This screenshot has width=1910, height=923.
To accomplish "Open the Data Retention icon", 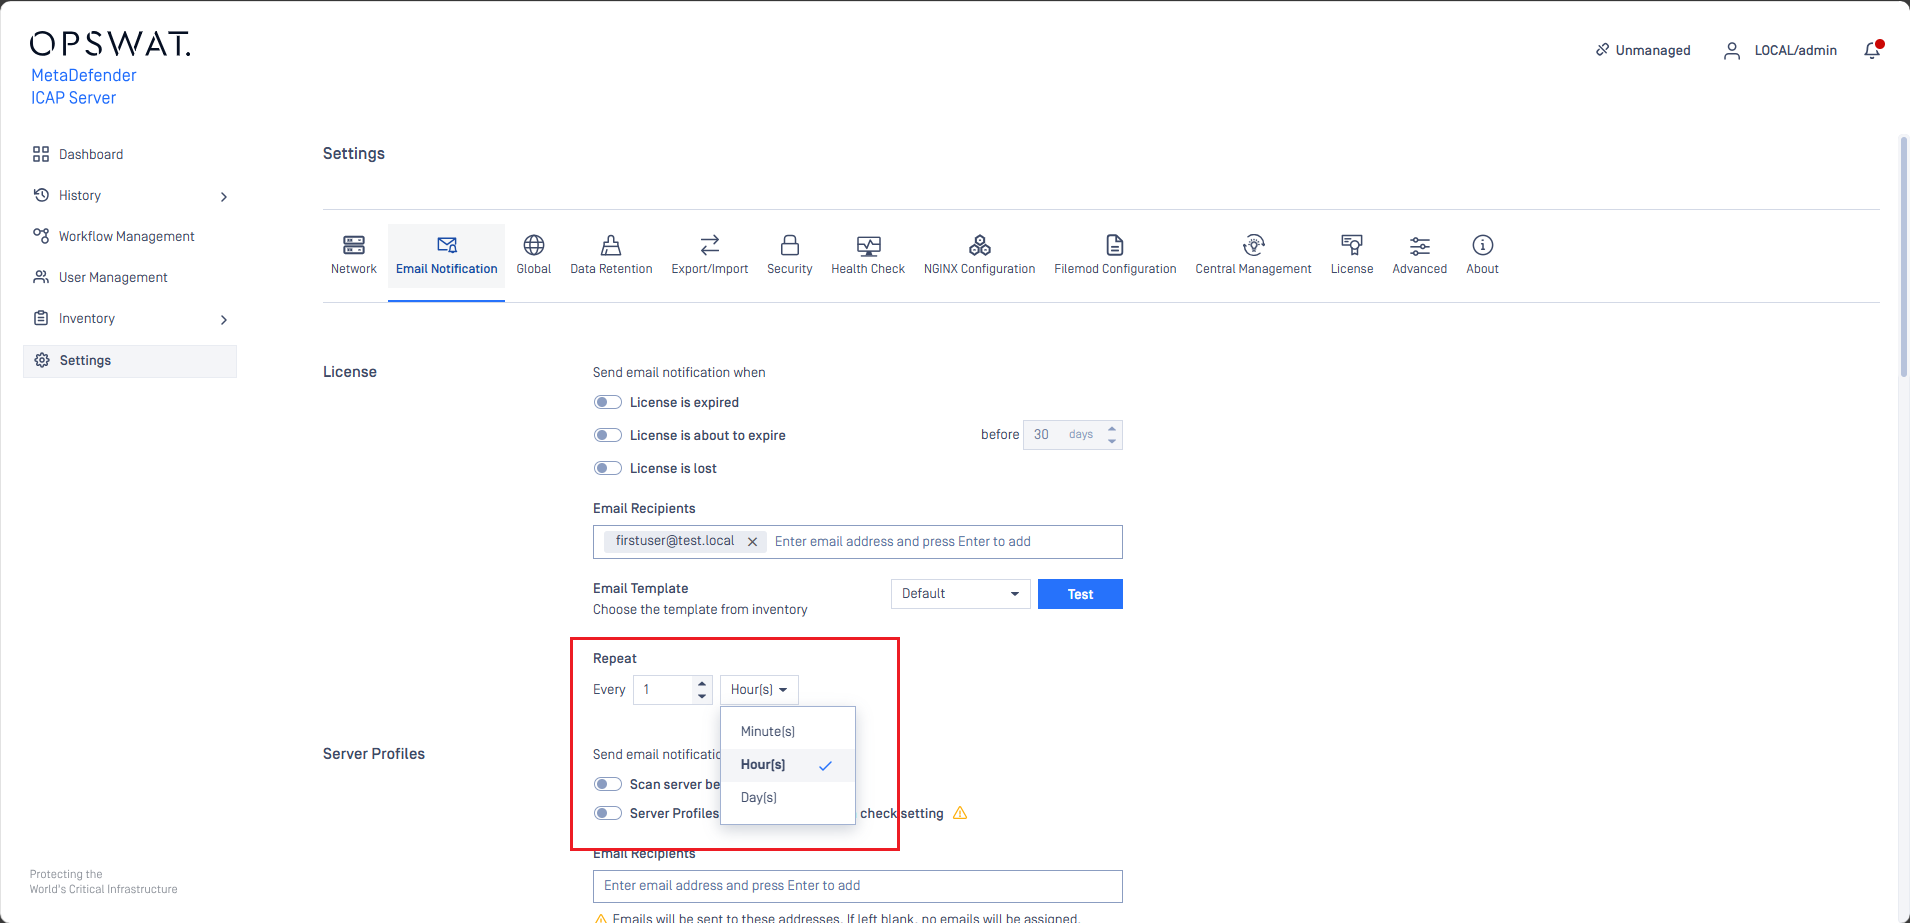I will tap(611, 245).
